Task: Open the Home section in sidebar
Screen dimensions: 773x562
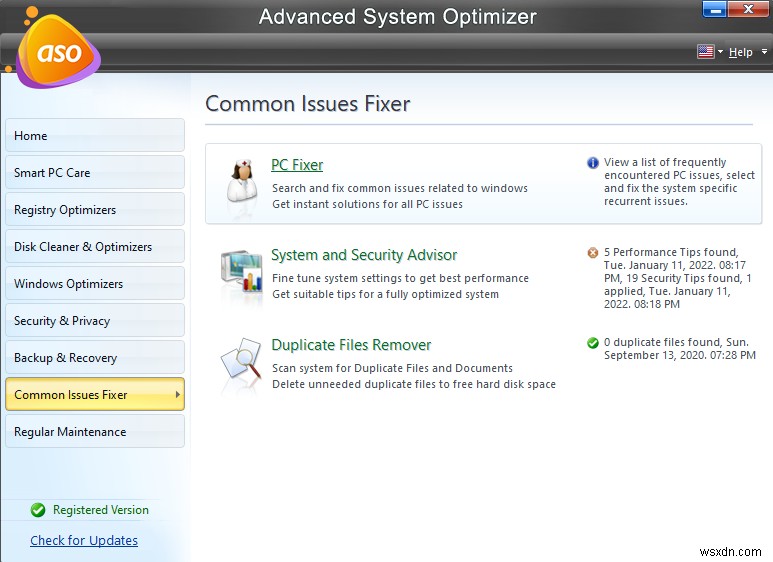Action: [x=95, y=136]
